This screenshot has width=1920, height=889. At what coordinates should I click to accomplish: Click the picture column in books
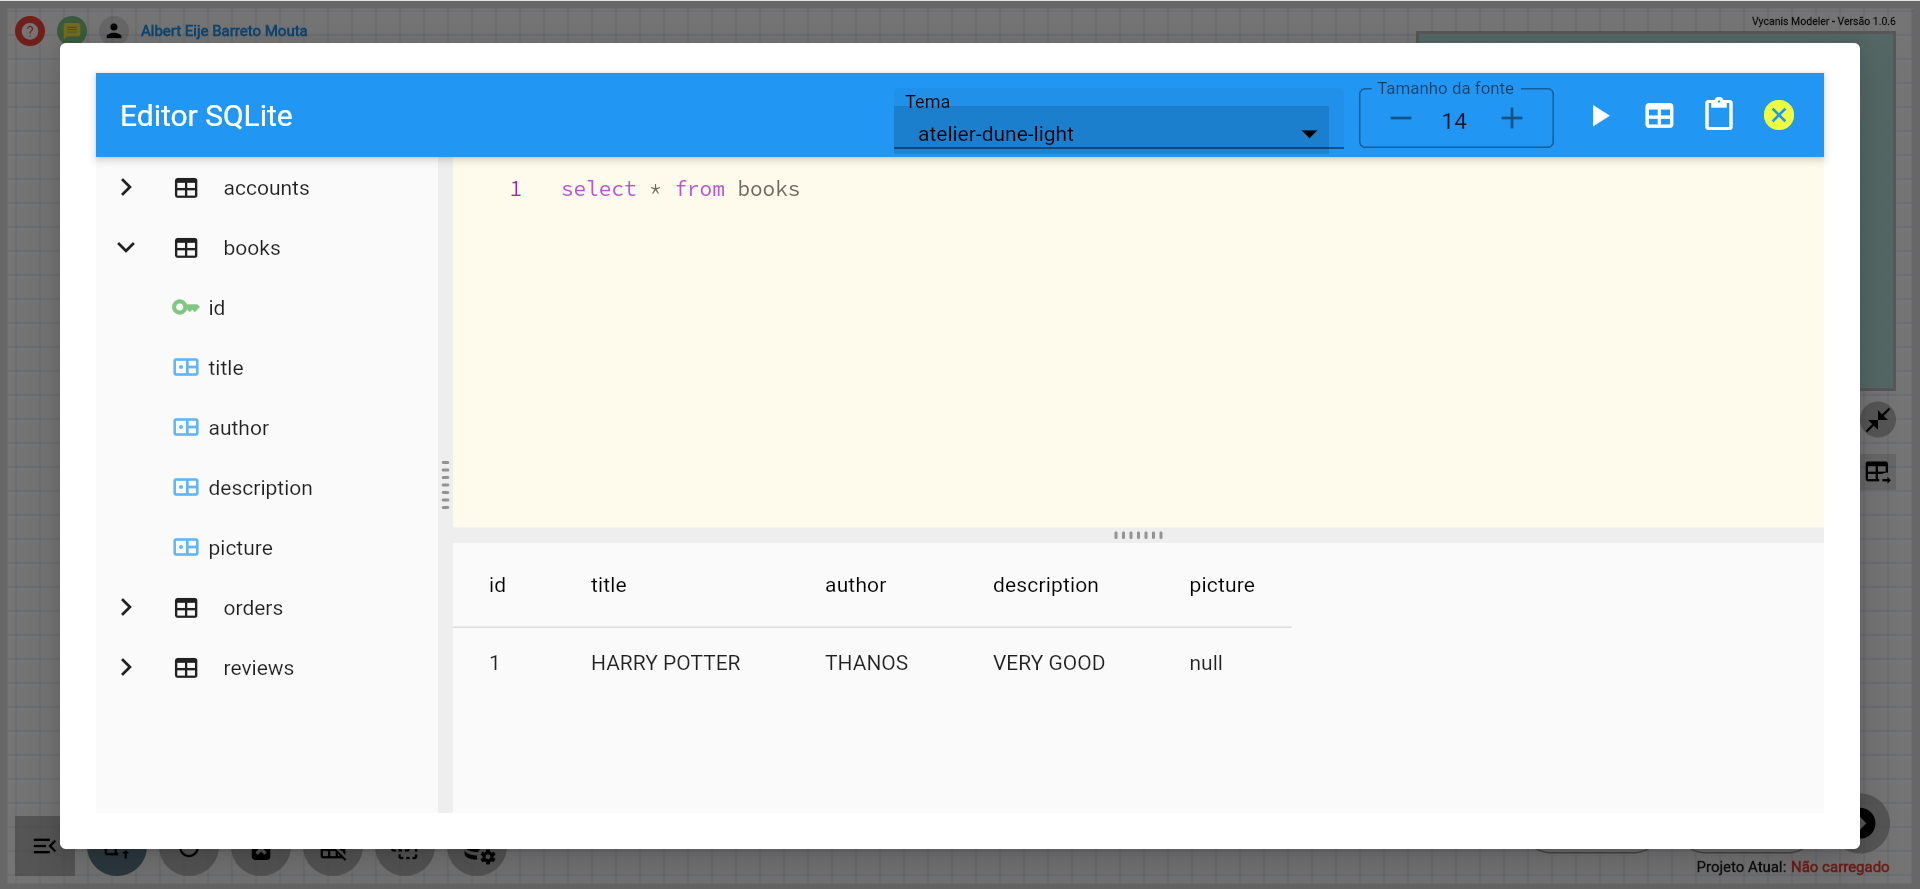(241, 548)
